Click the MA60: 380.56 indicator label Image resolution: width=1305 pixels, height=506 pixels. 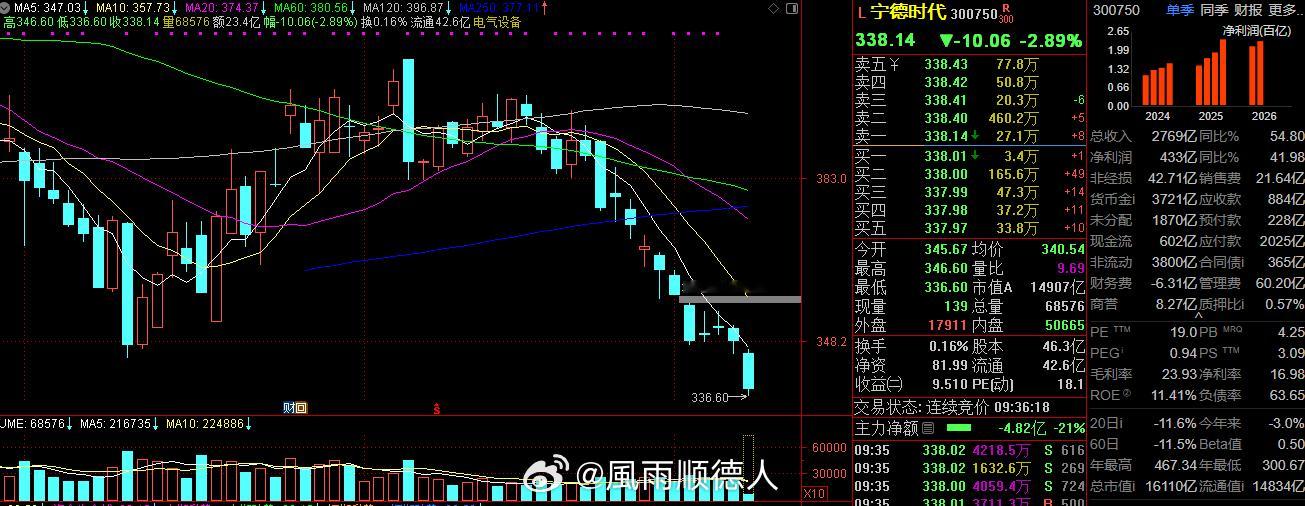pos(311,8)
